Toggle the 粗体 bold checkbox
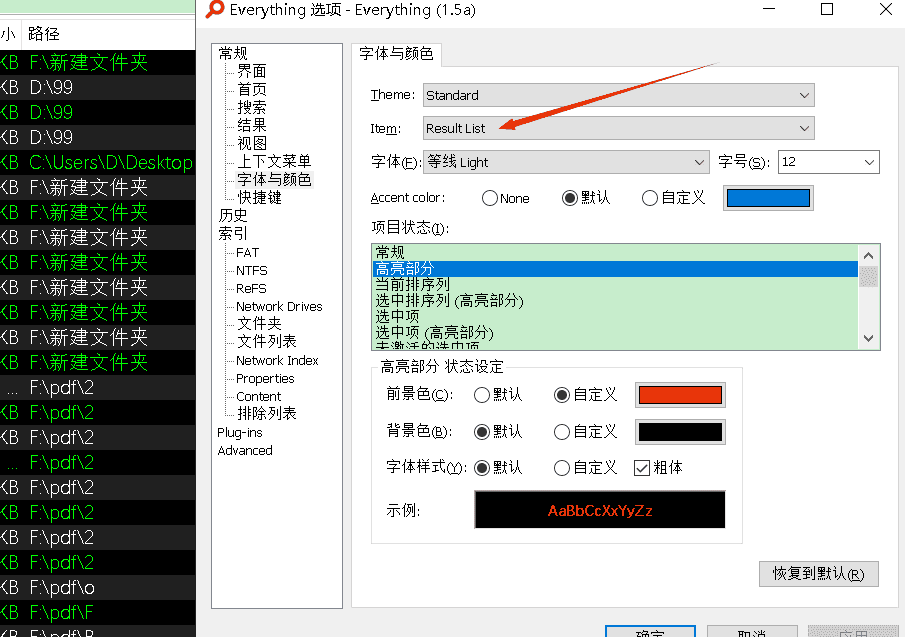Image resolution: width=905 pixels, height=637 pixels. (642, 467)
